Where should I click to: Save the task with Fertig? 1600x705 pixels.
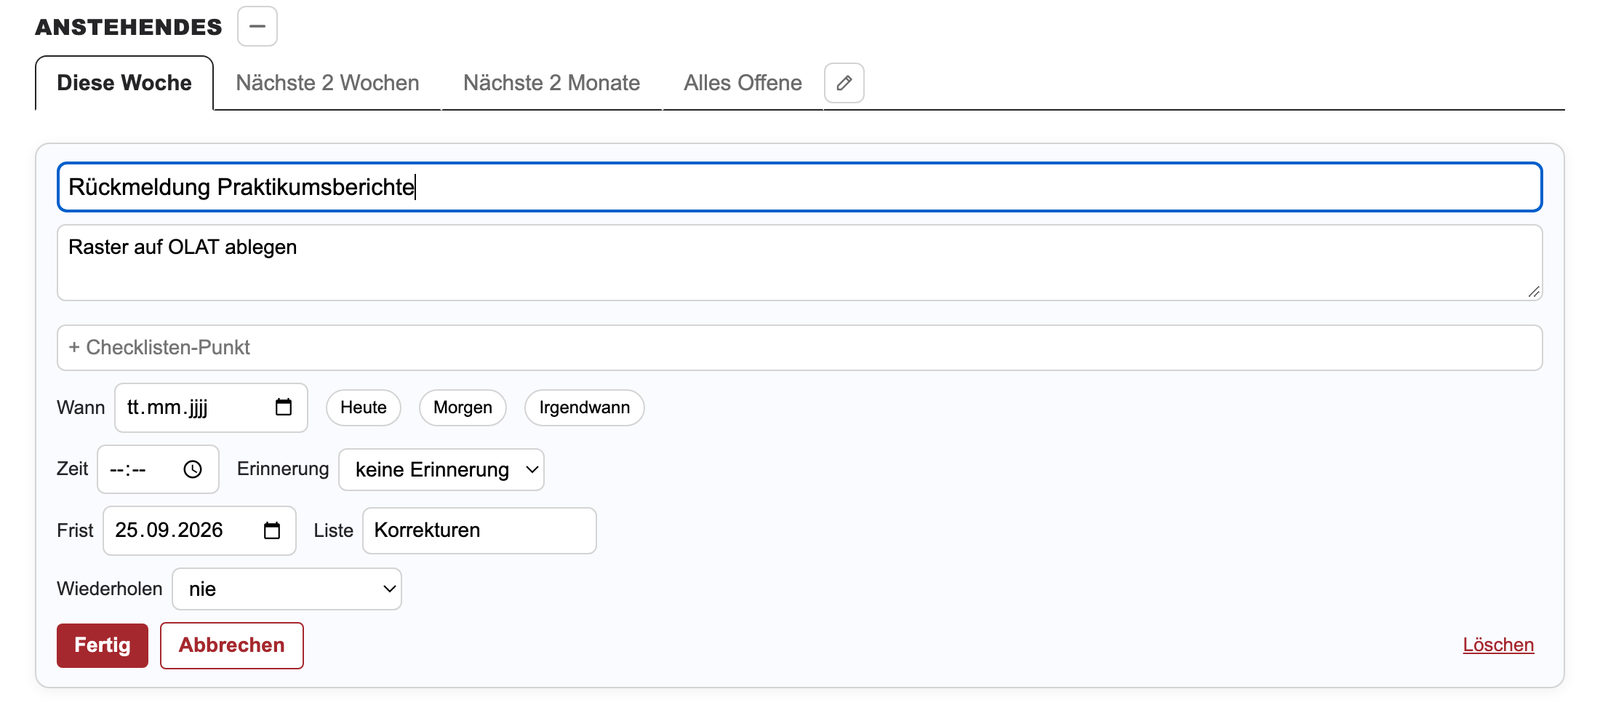pyautogui.click(x=102, y=646)
